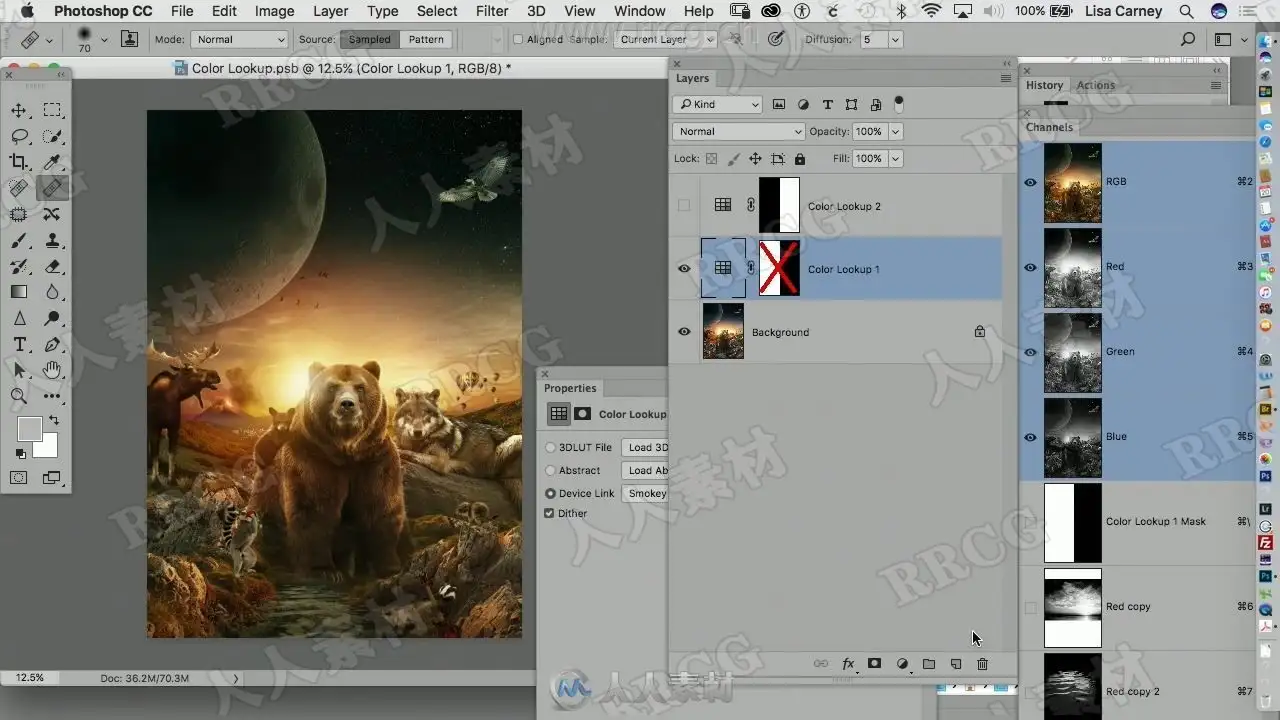Click the foreground color swatch

point(29,429)
